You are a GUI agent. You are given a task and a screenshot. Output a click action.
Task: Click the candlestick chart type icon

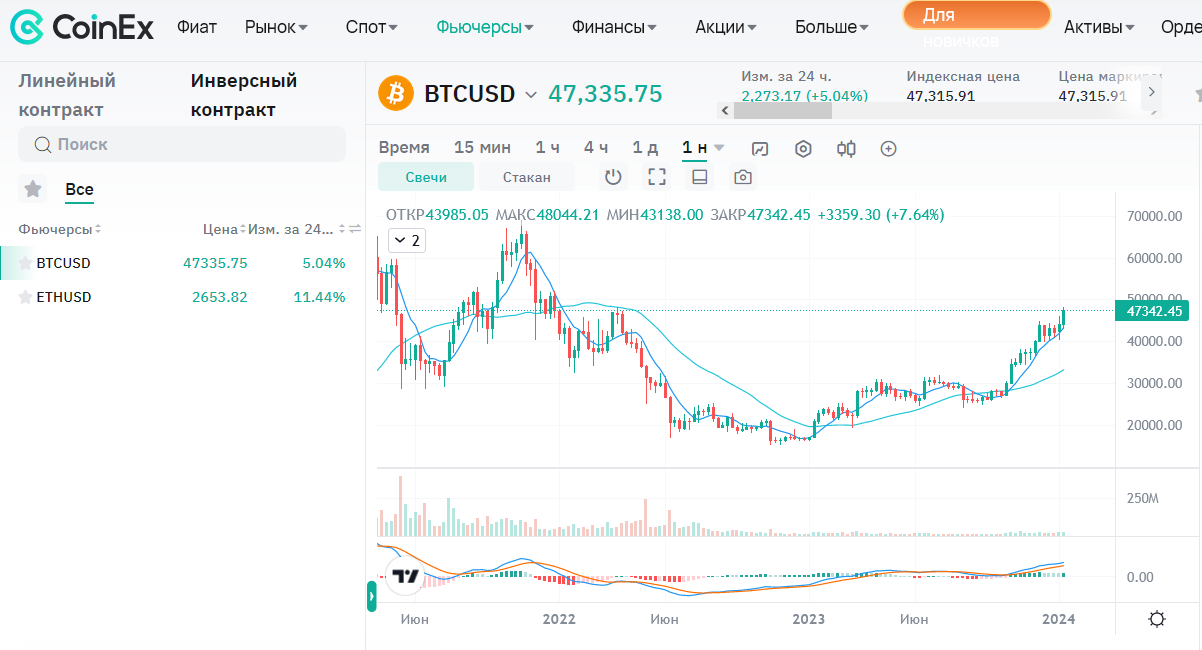click(846, 149)
